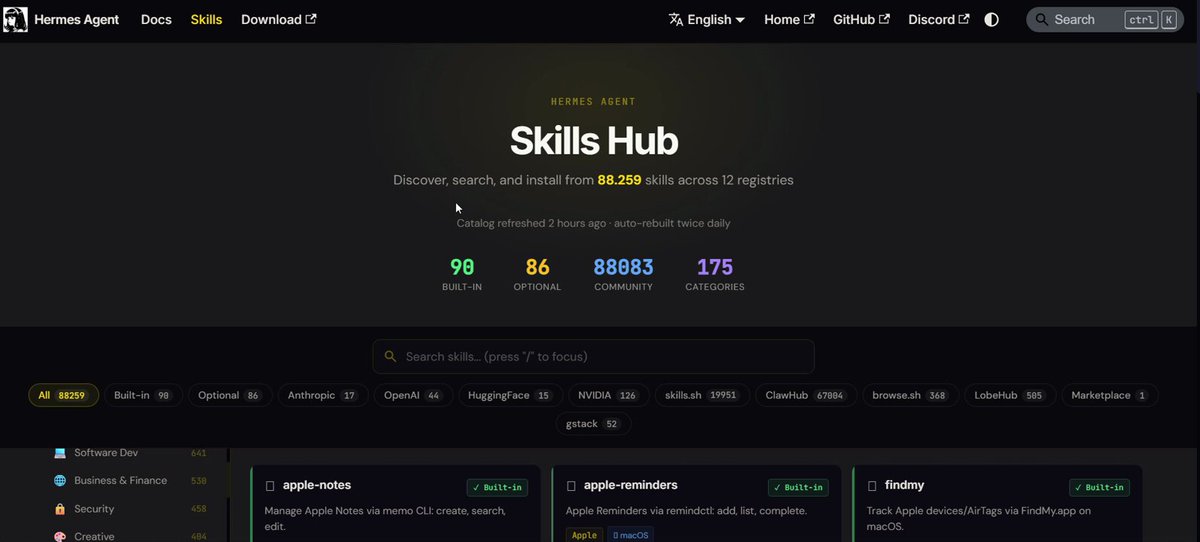
Task: Open the GitHub external link
Action: pyautogui.click(x=861, y=19)
